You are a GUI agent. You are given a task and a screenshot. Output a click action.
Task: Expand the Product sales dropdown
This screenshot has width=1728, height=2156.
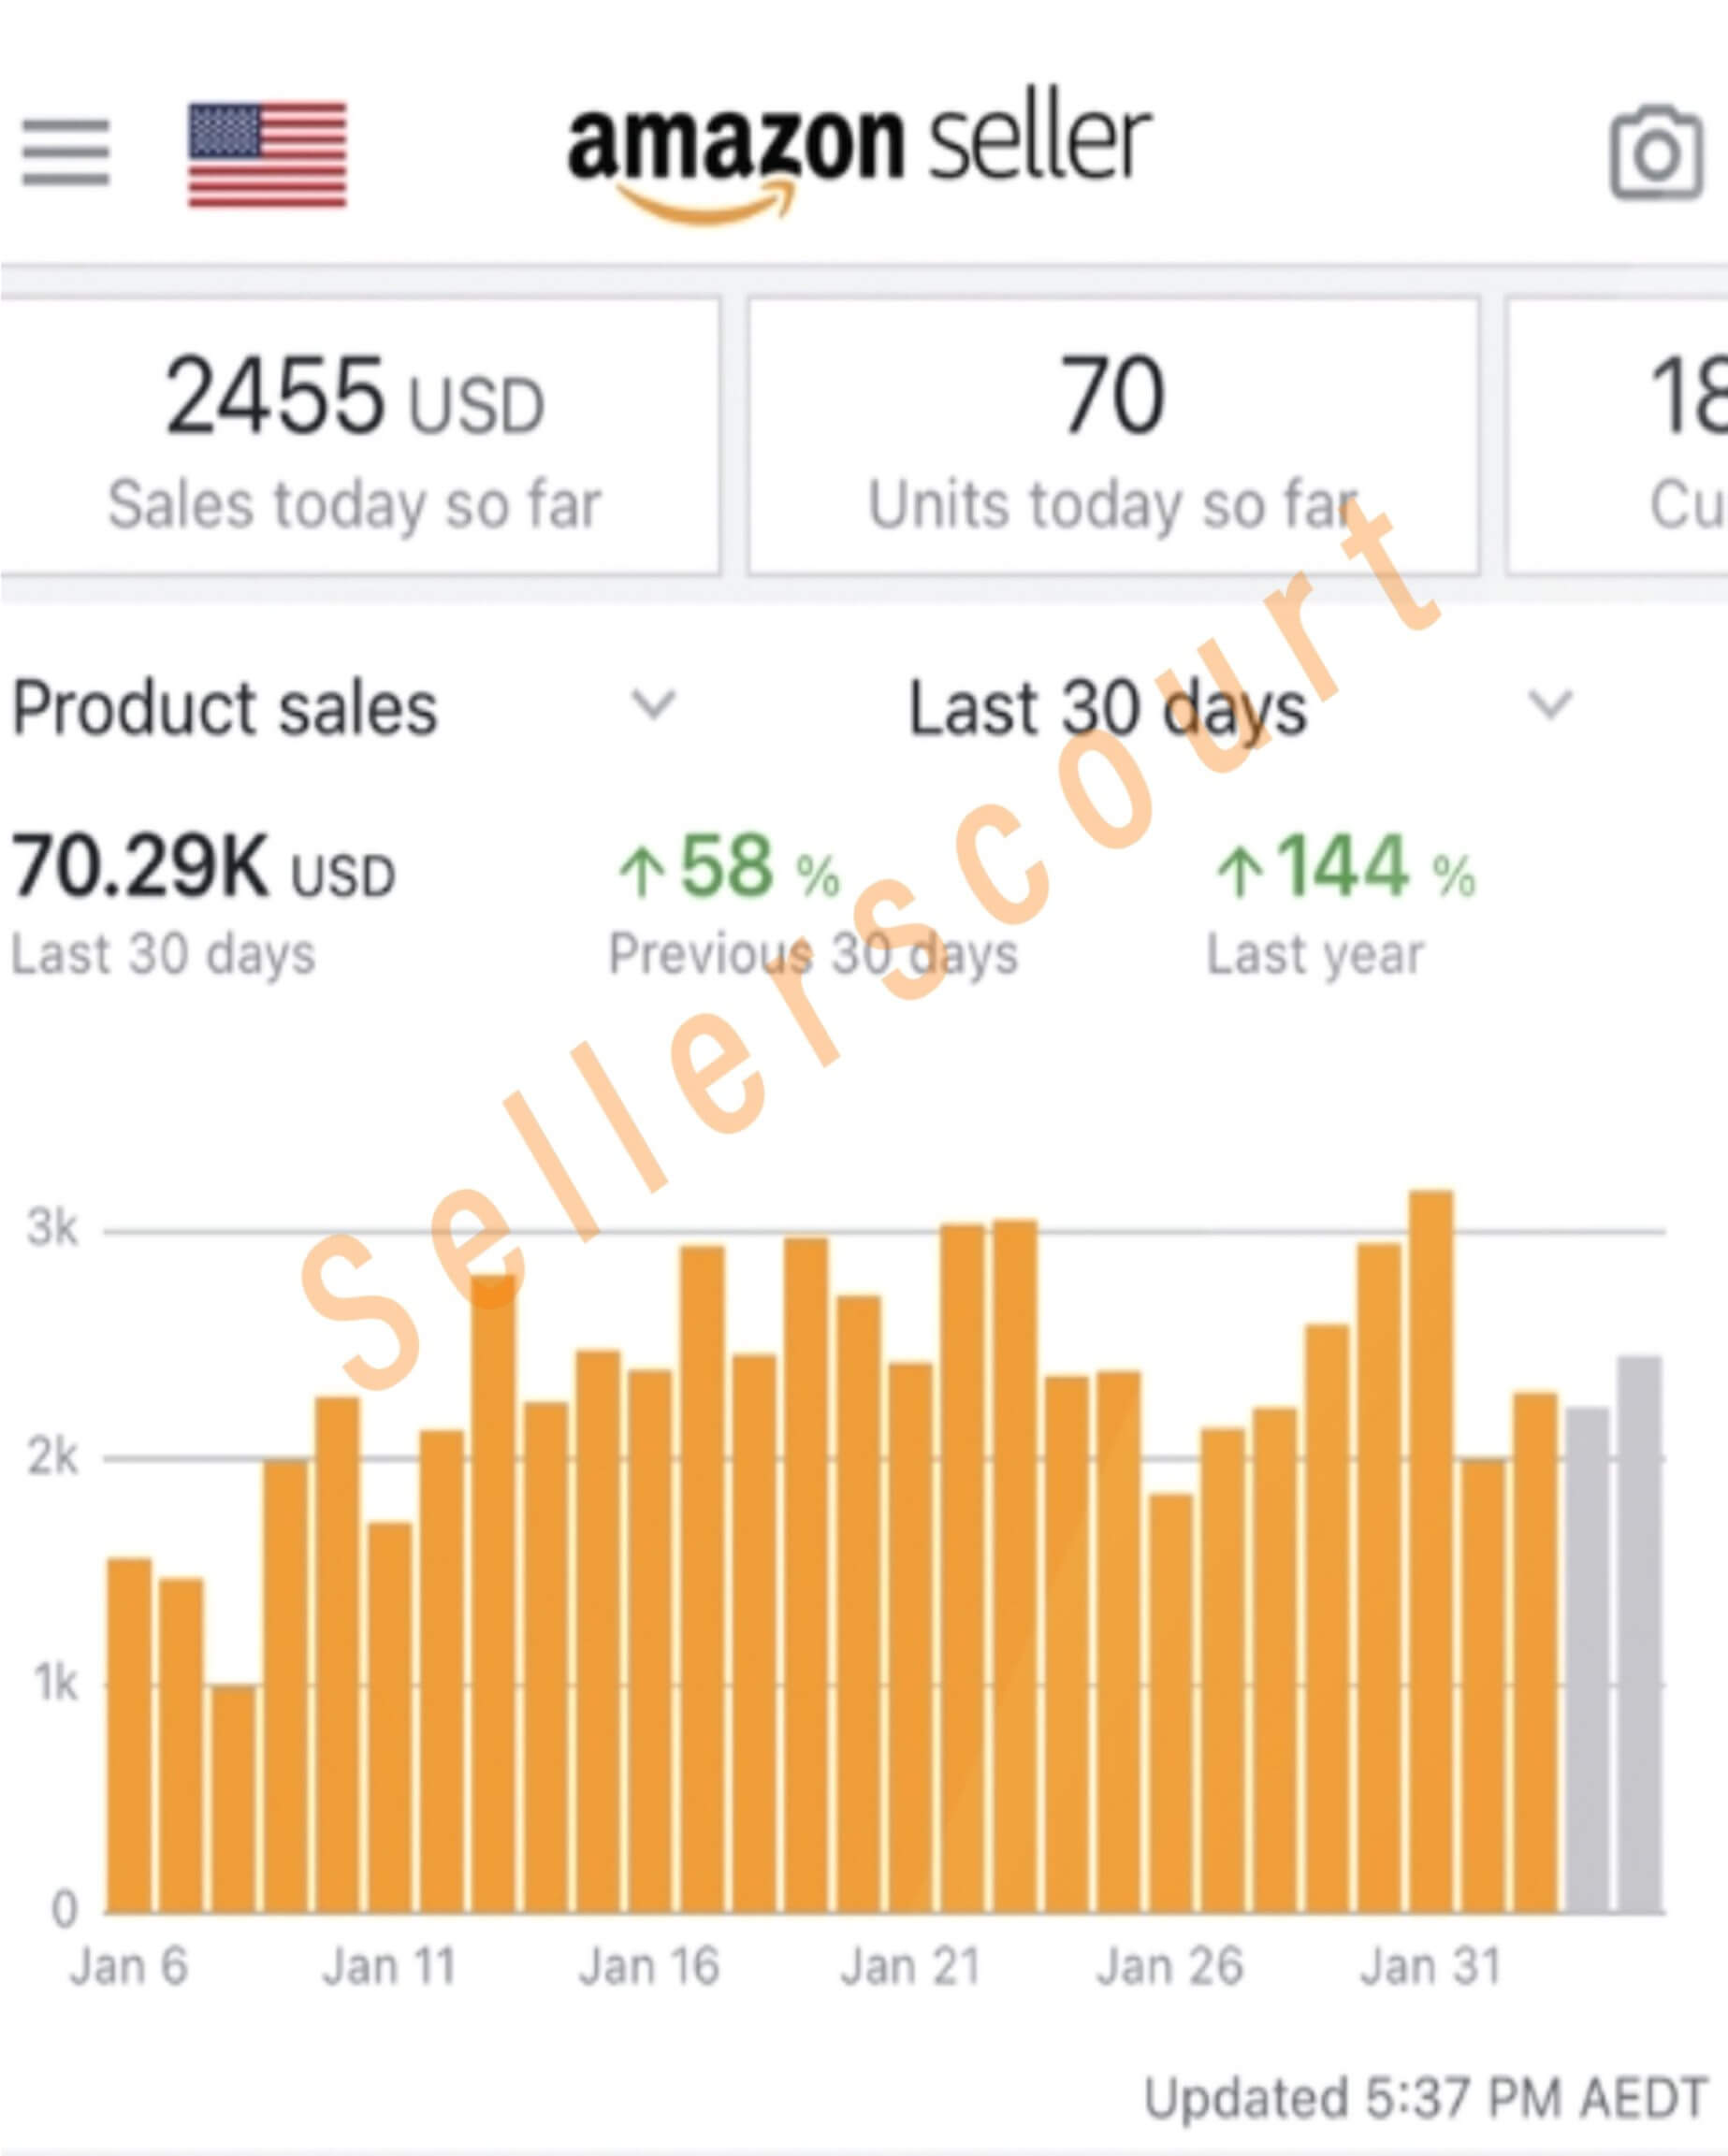click(x=652, y=706)
